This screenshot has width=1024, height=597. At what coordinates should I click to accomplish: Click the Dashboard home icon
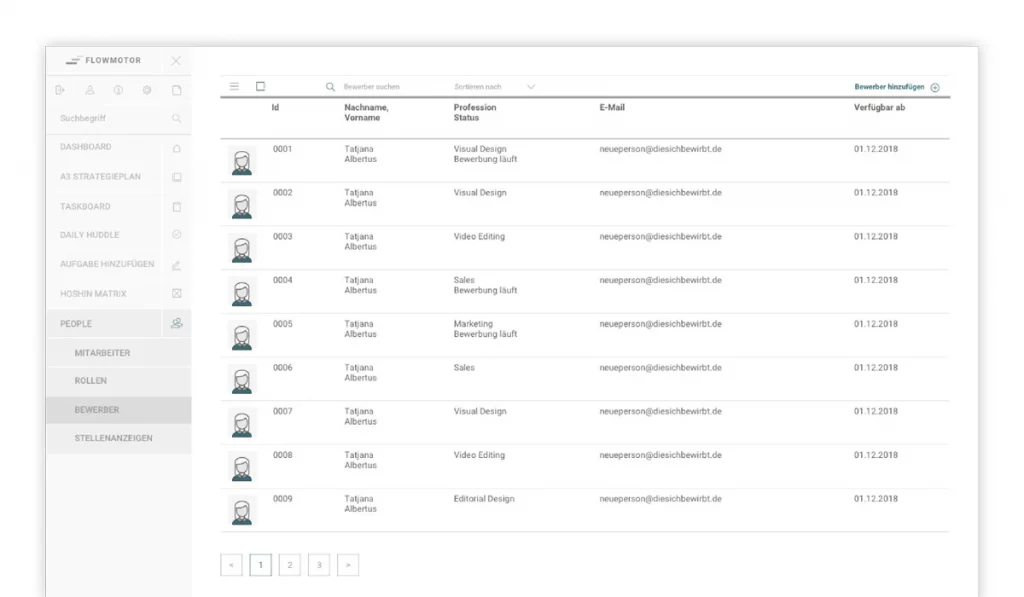[x=176, y=148]
